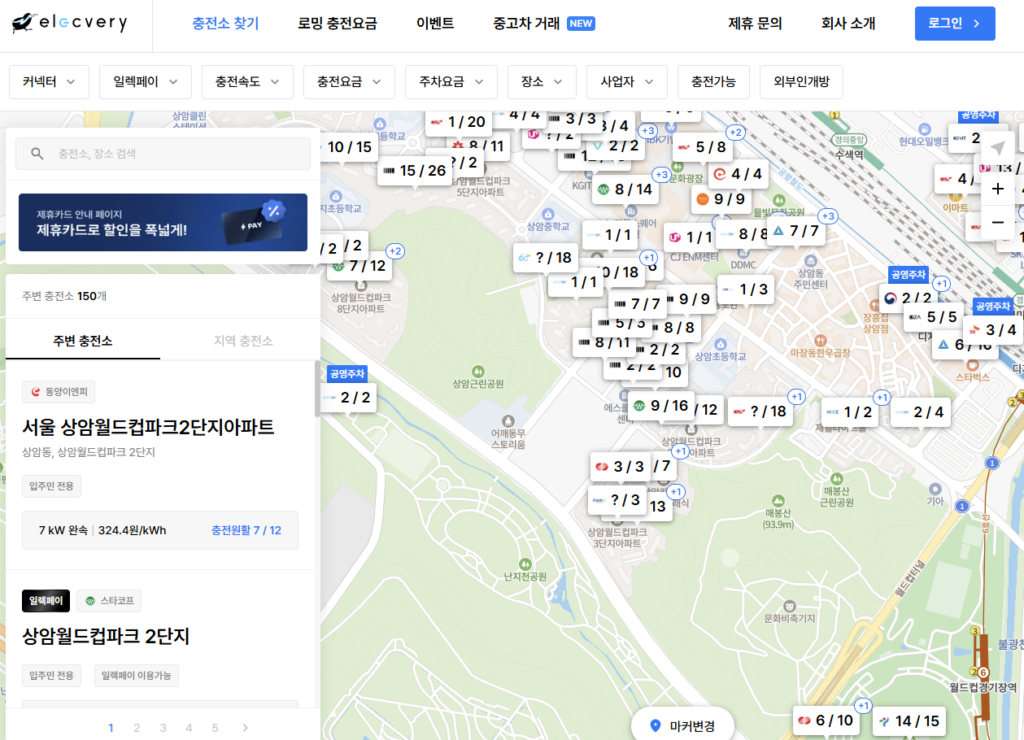Switch to the 지역 충전소 tab
1024x740 pixels.
(x=241, y=341)
